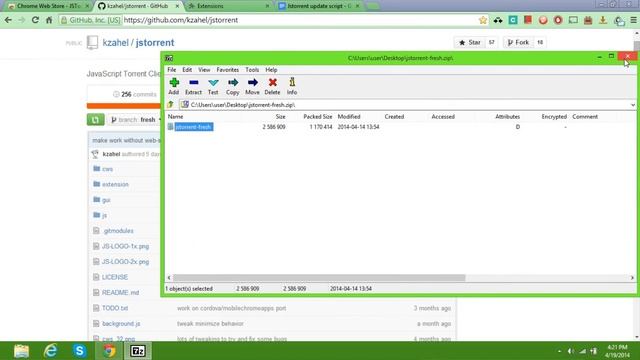Sort by the Packed Size column header

[318, 117]
